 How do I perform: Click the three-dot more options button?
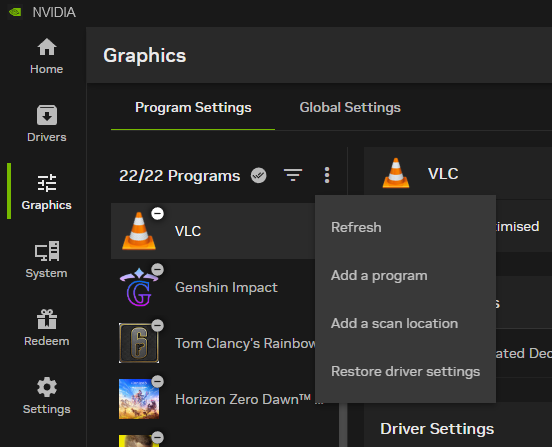tap(327, 175)
